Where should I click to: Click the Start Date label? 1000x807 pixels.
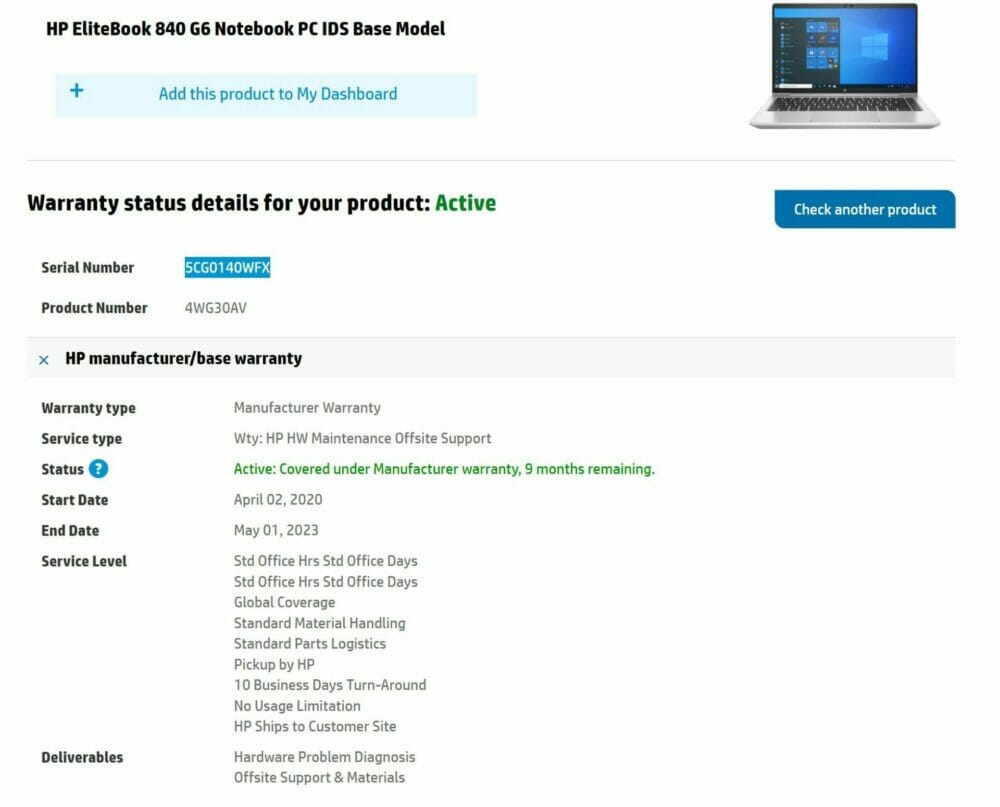point(74,500)
